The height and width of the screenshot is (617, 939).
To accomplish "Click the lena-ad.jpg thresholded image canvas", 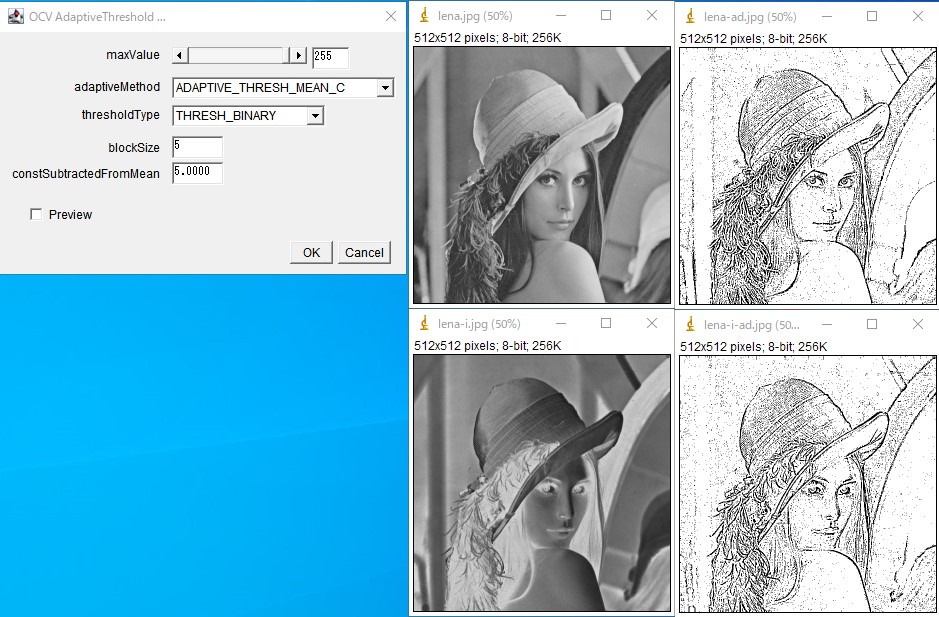I will tap(808, 176).
